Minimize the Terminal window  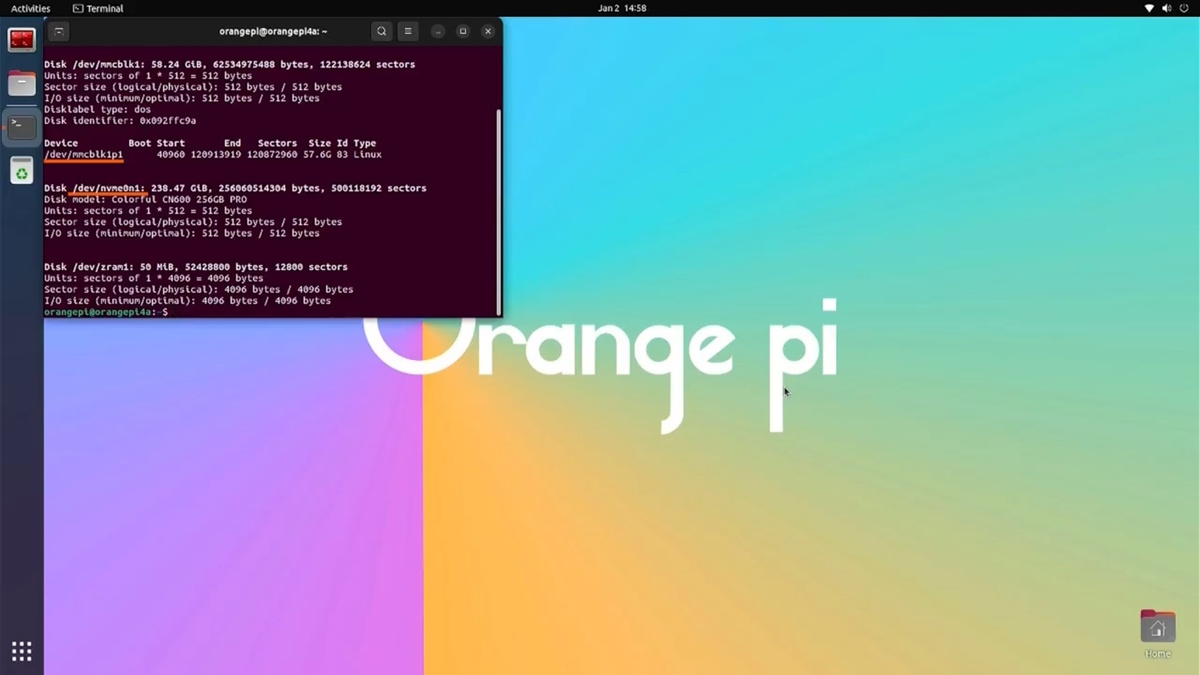click(x=438, y=31)
